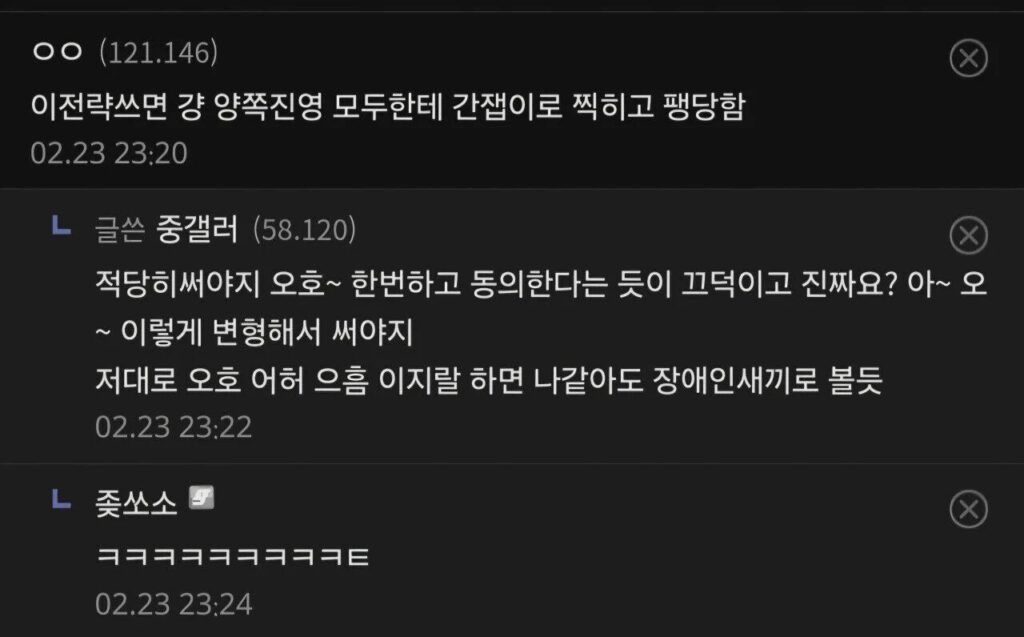1024x637 pixels.
Task: Click the timestamp 02.23 23:22
Action: pyautogui.click(x=174, y=427)
